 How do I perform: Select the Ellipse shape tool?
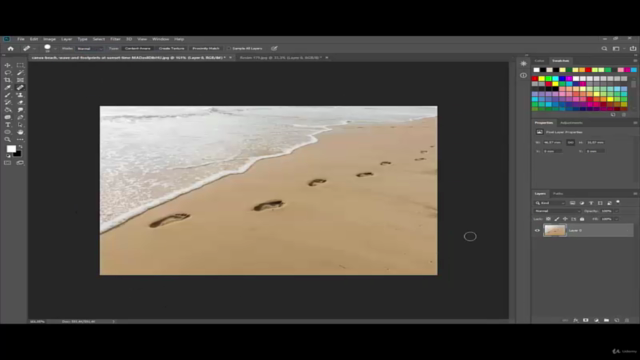pos(8,132)
